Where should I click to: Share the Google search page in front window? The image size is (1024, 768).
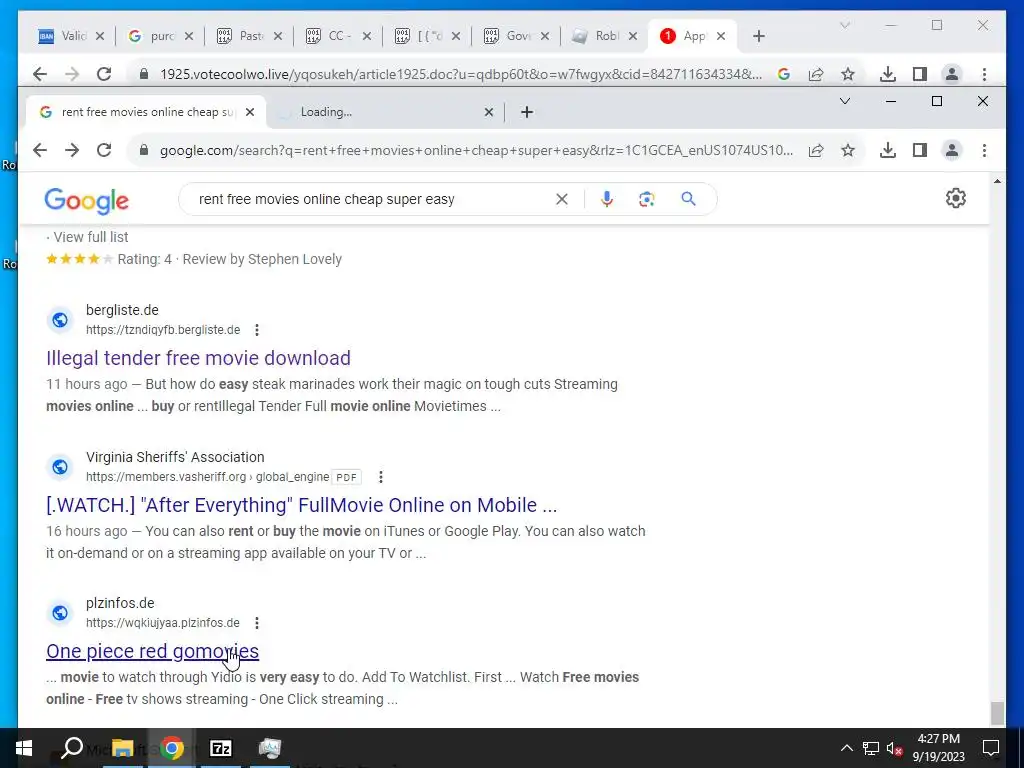[816, 150]
